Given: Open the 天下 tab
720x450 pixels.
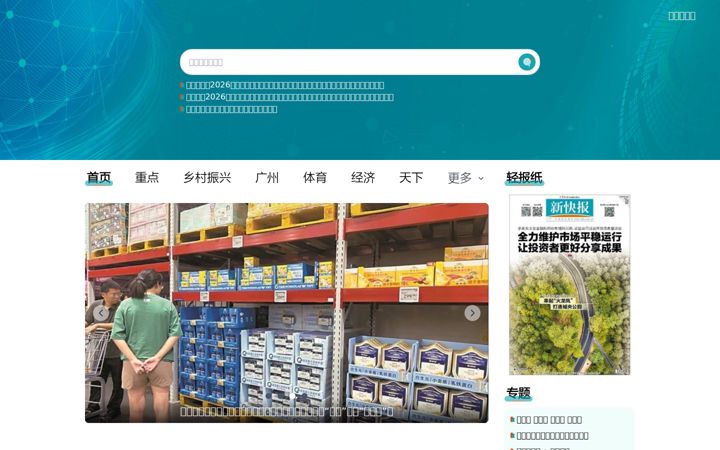Looking at the screenshot, I should (411, 177).
